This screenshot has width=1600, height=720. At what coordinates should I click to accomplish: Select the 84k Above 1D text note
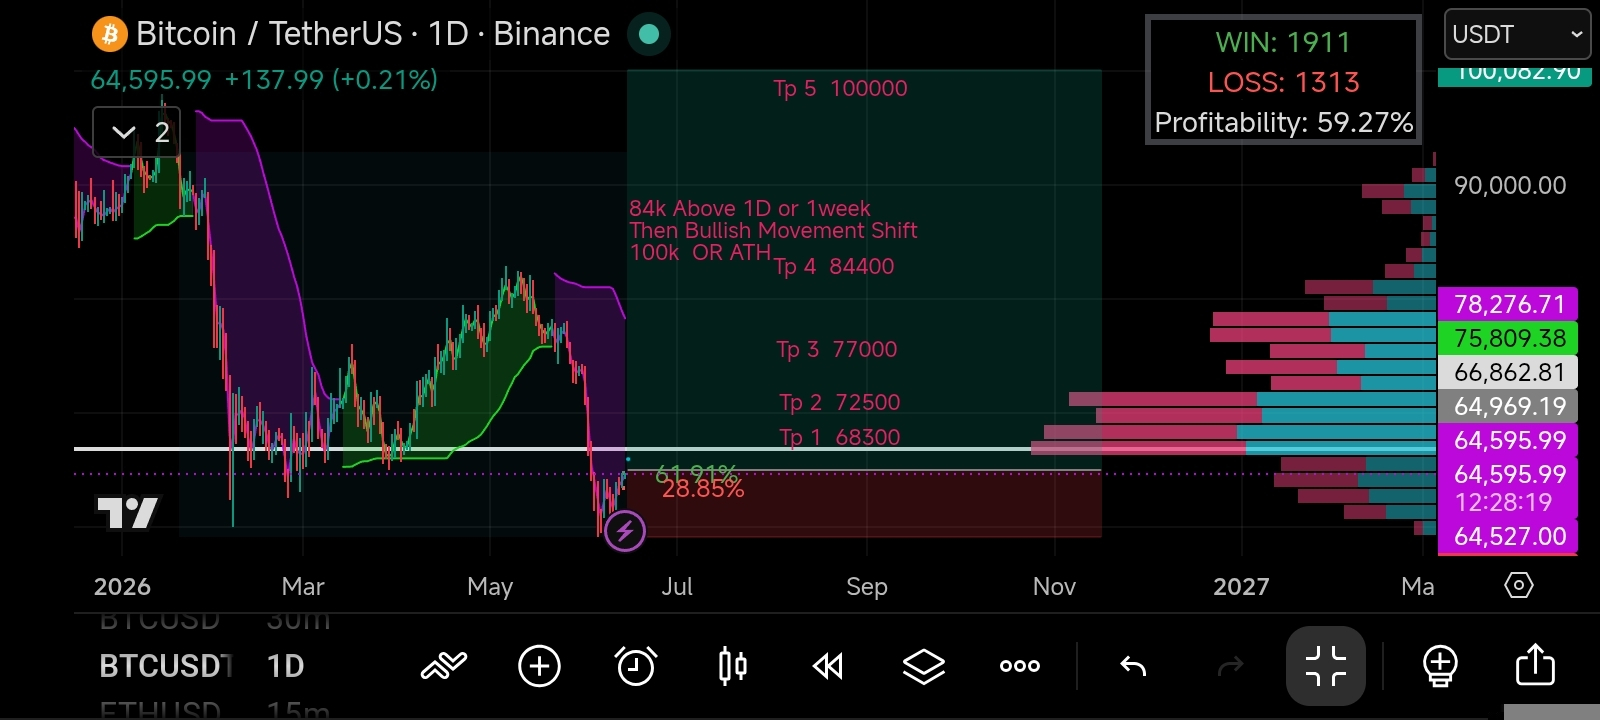tap(772, 230)
